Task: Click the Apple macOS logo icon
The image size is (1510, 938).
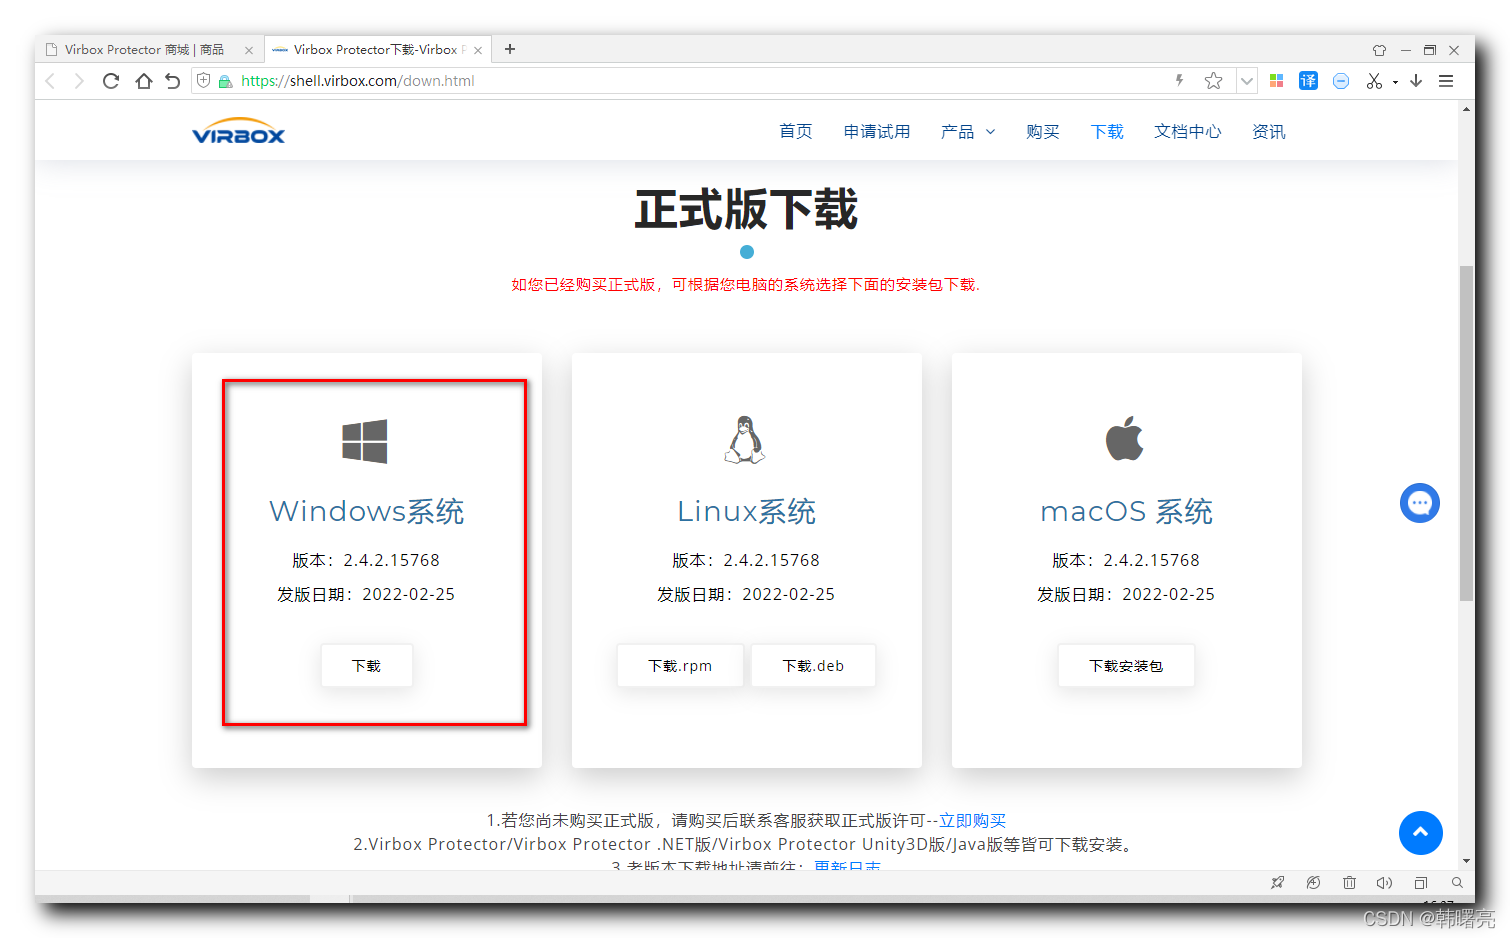Action: click(1125, 438)
